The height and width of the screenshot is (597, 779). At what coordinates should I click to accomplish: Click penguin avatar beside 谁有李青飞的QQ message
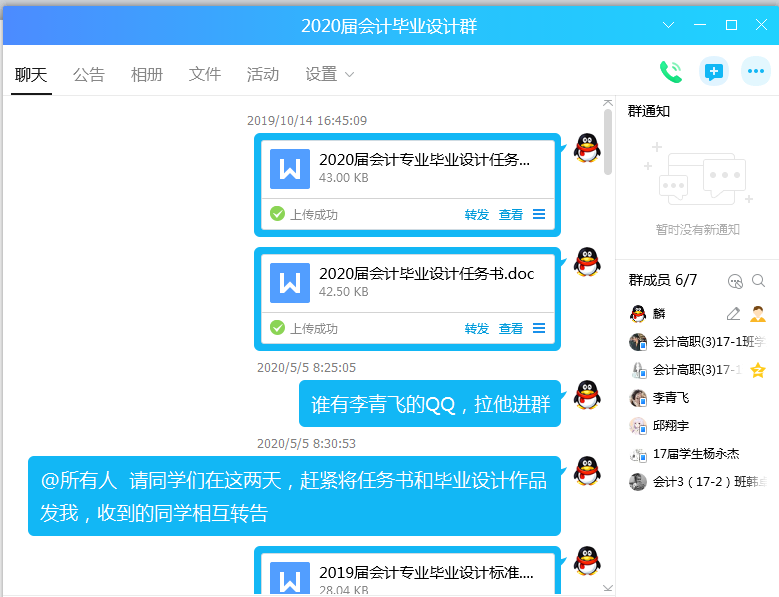tap(587, 395)
